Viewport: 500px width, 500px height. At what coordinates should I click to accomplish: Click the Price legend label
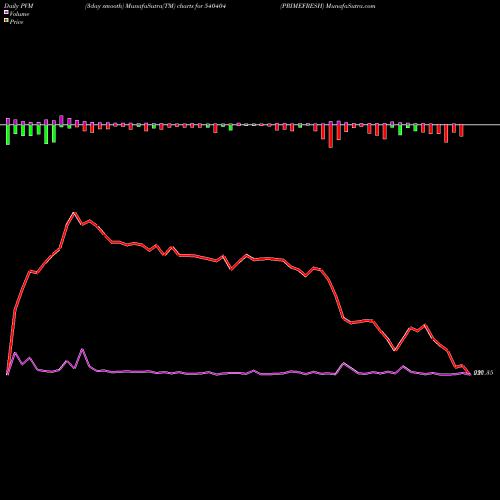16,22
